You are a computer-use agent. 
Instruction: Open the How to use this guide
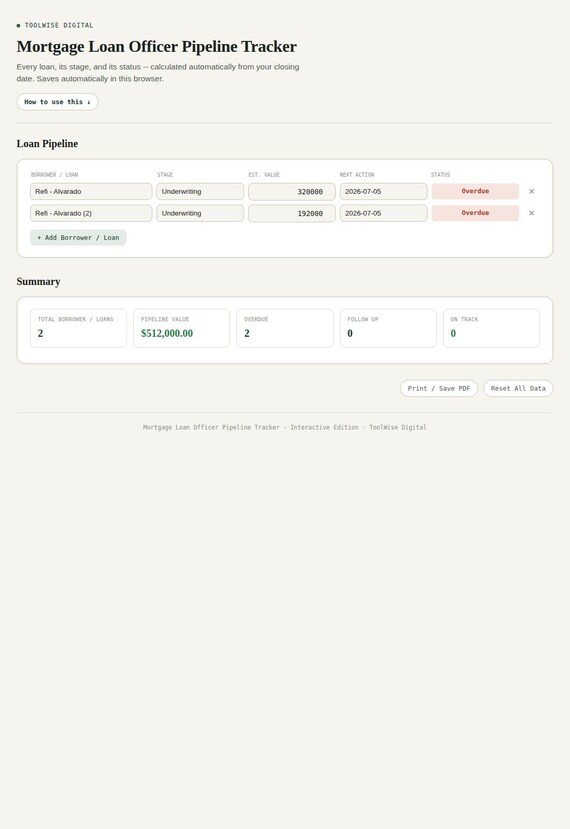pyautogui.click(x=57, y=102)
